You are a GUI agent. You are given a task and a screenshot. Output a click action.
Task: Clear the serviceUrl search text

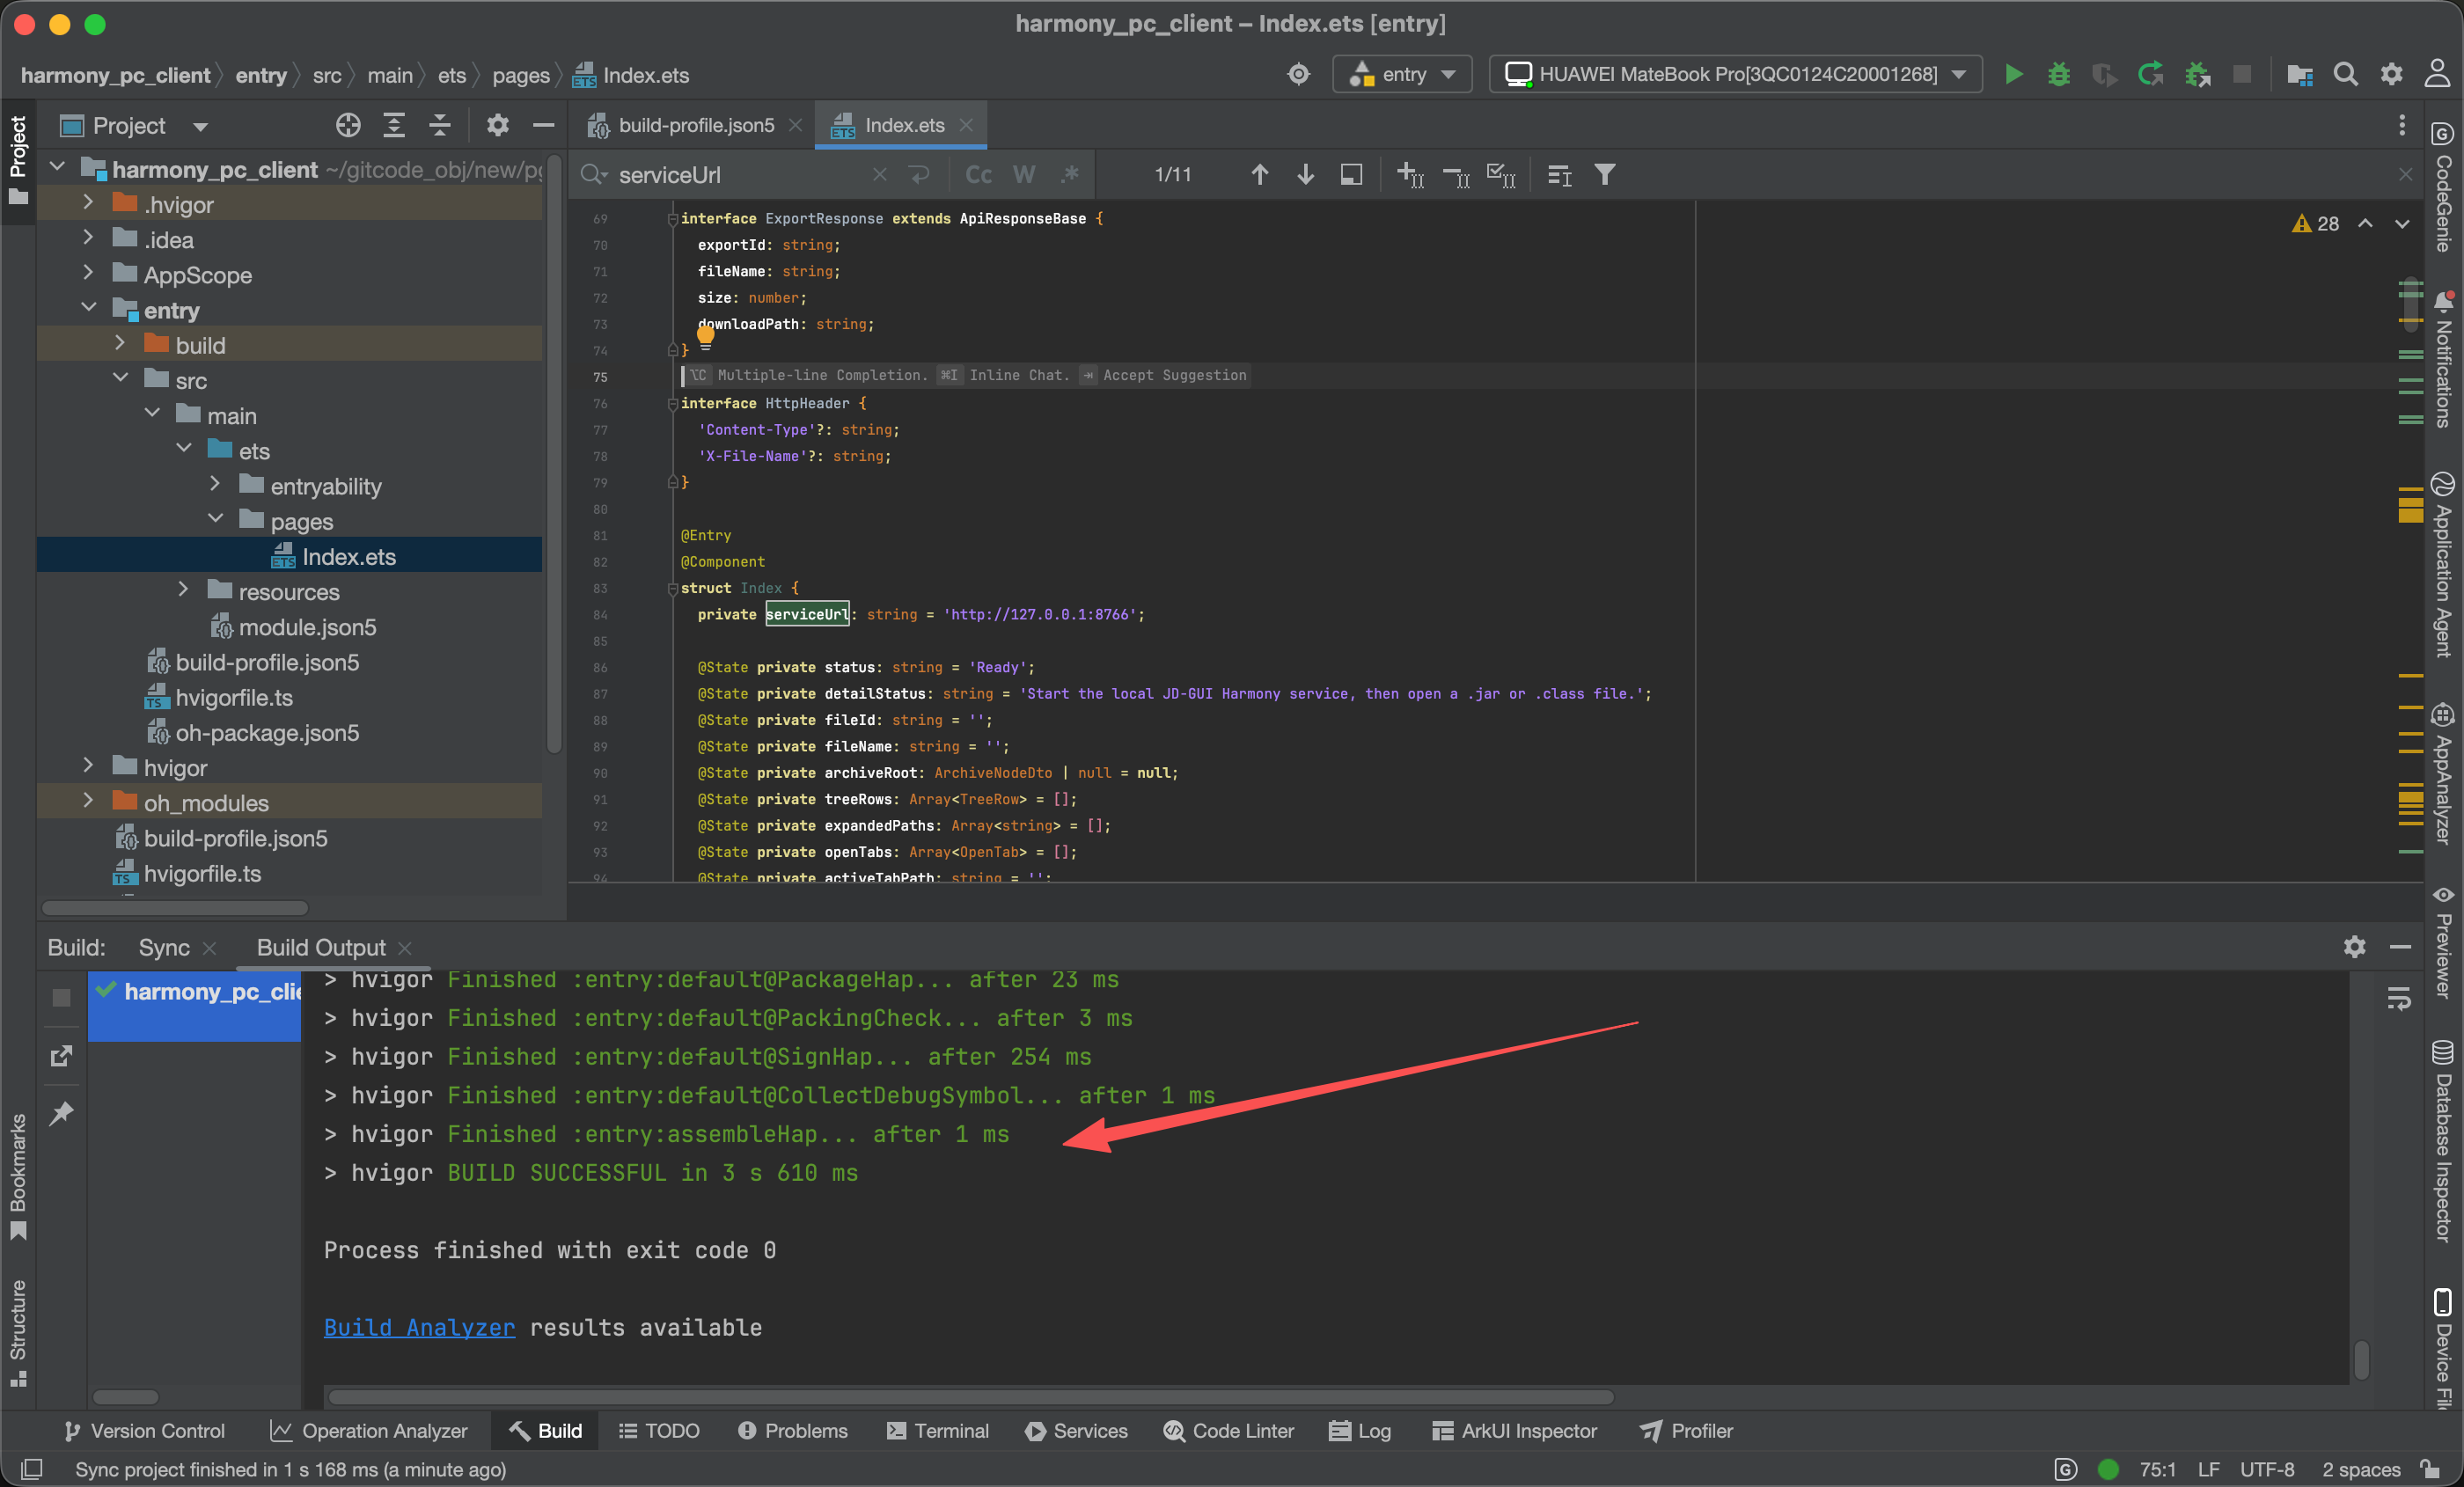[x=879, y=175]
